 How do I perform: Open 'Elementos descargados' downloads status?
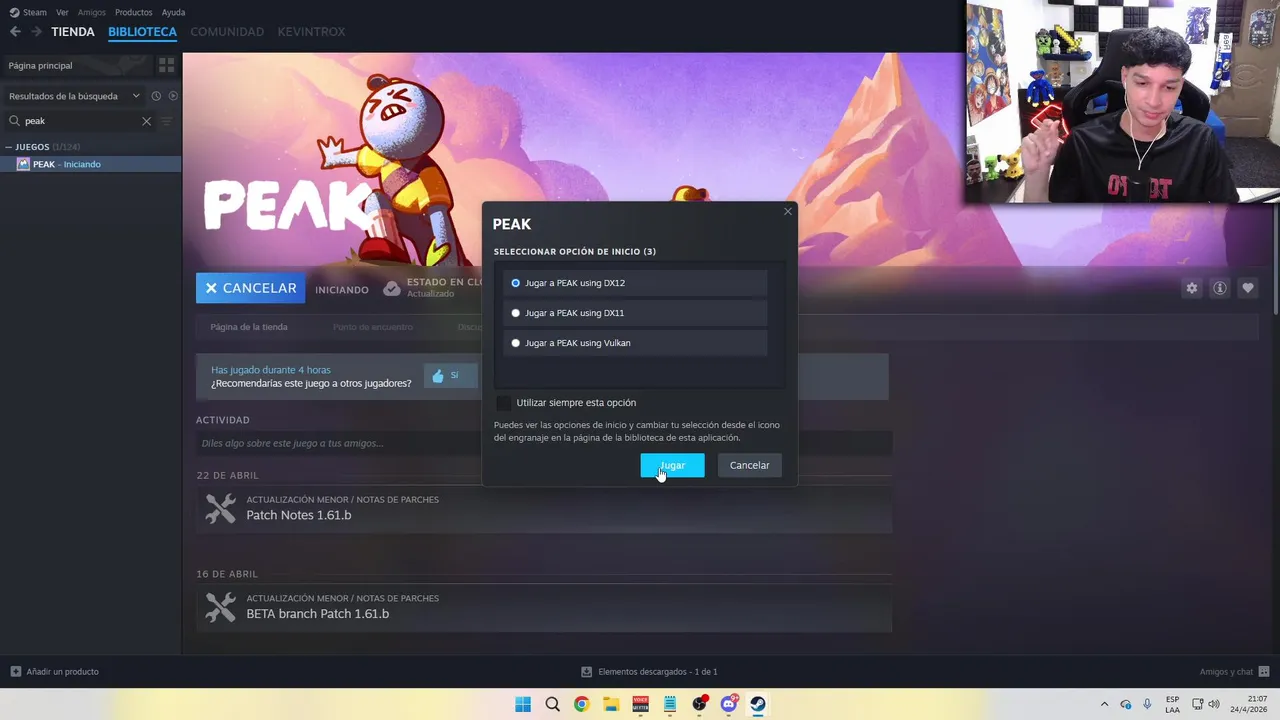[650, 672]
